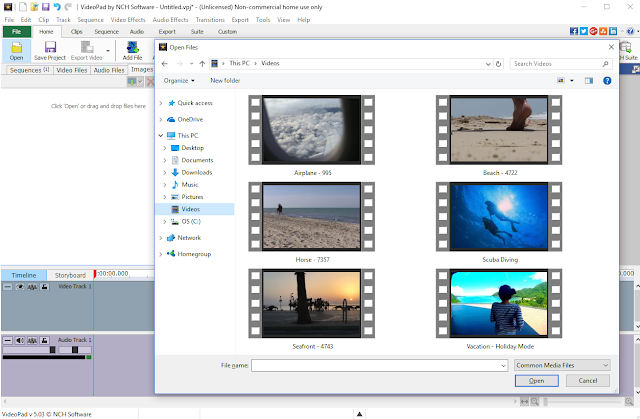Refresh the Videos folder listing
The height and width of the screenshot is (419, 640).
pyautogui.click(x=498, y=64)
